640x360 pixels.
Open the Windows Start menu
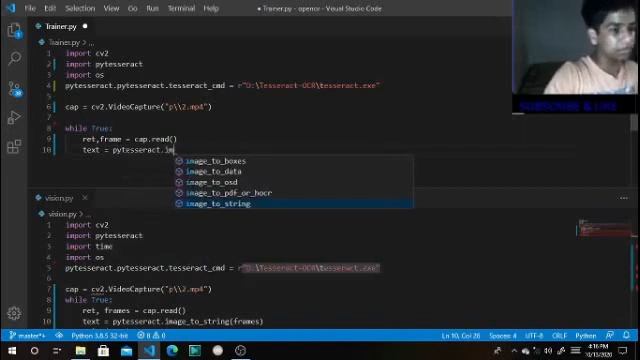coord(12,351)
